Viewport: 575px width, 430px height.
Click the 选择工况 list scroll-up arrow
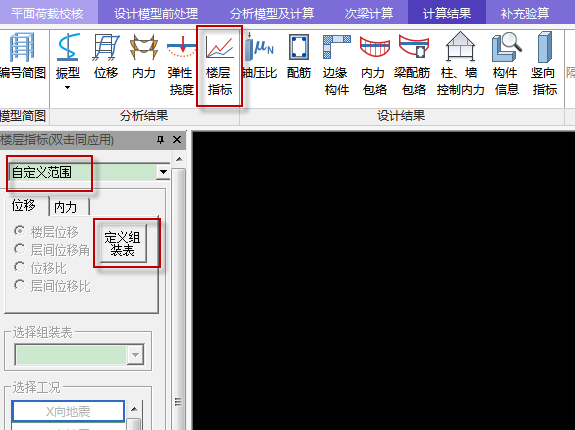tap(134, 409)
